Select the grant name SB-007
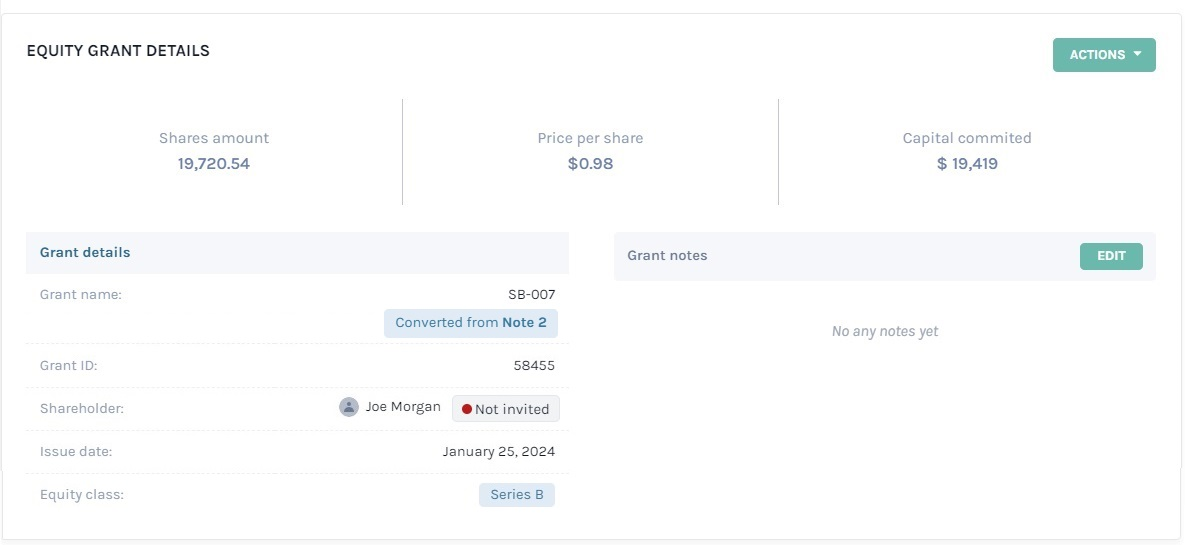The height and width of the screenshot is (545, 1185). point(531,295)
